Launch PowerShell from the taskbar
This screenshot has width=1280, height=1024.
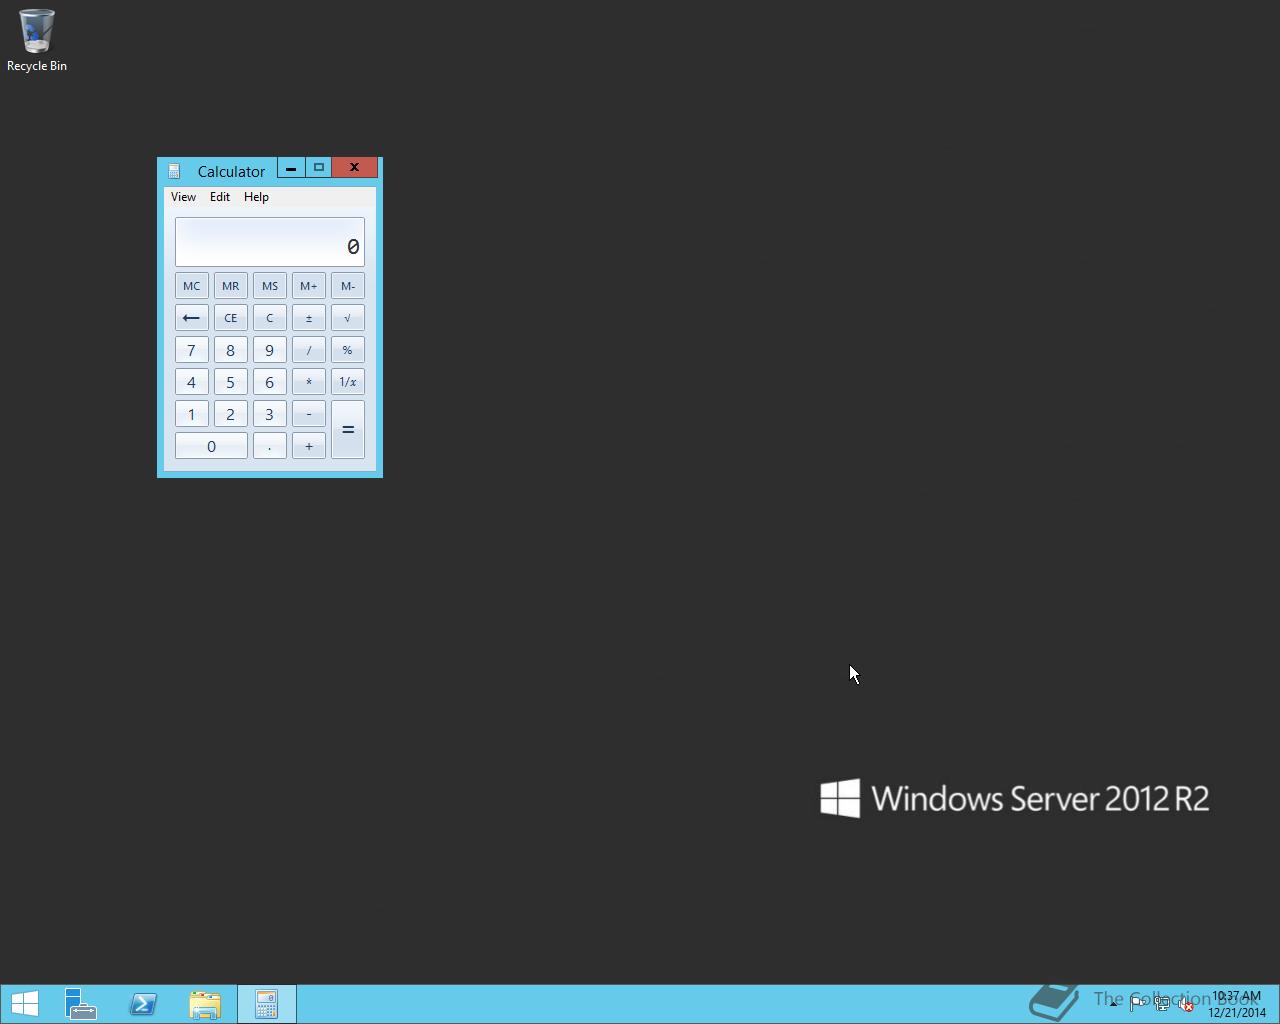click(143, 1004)
